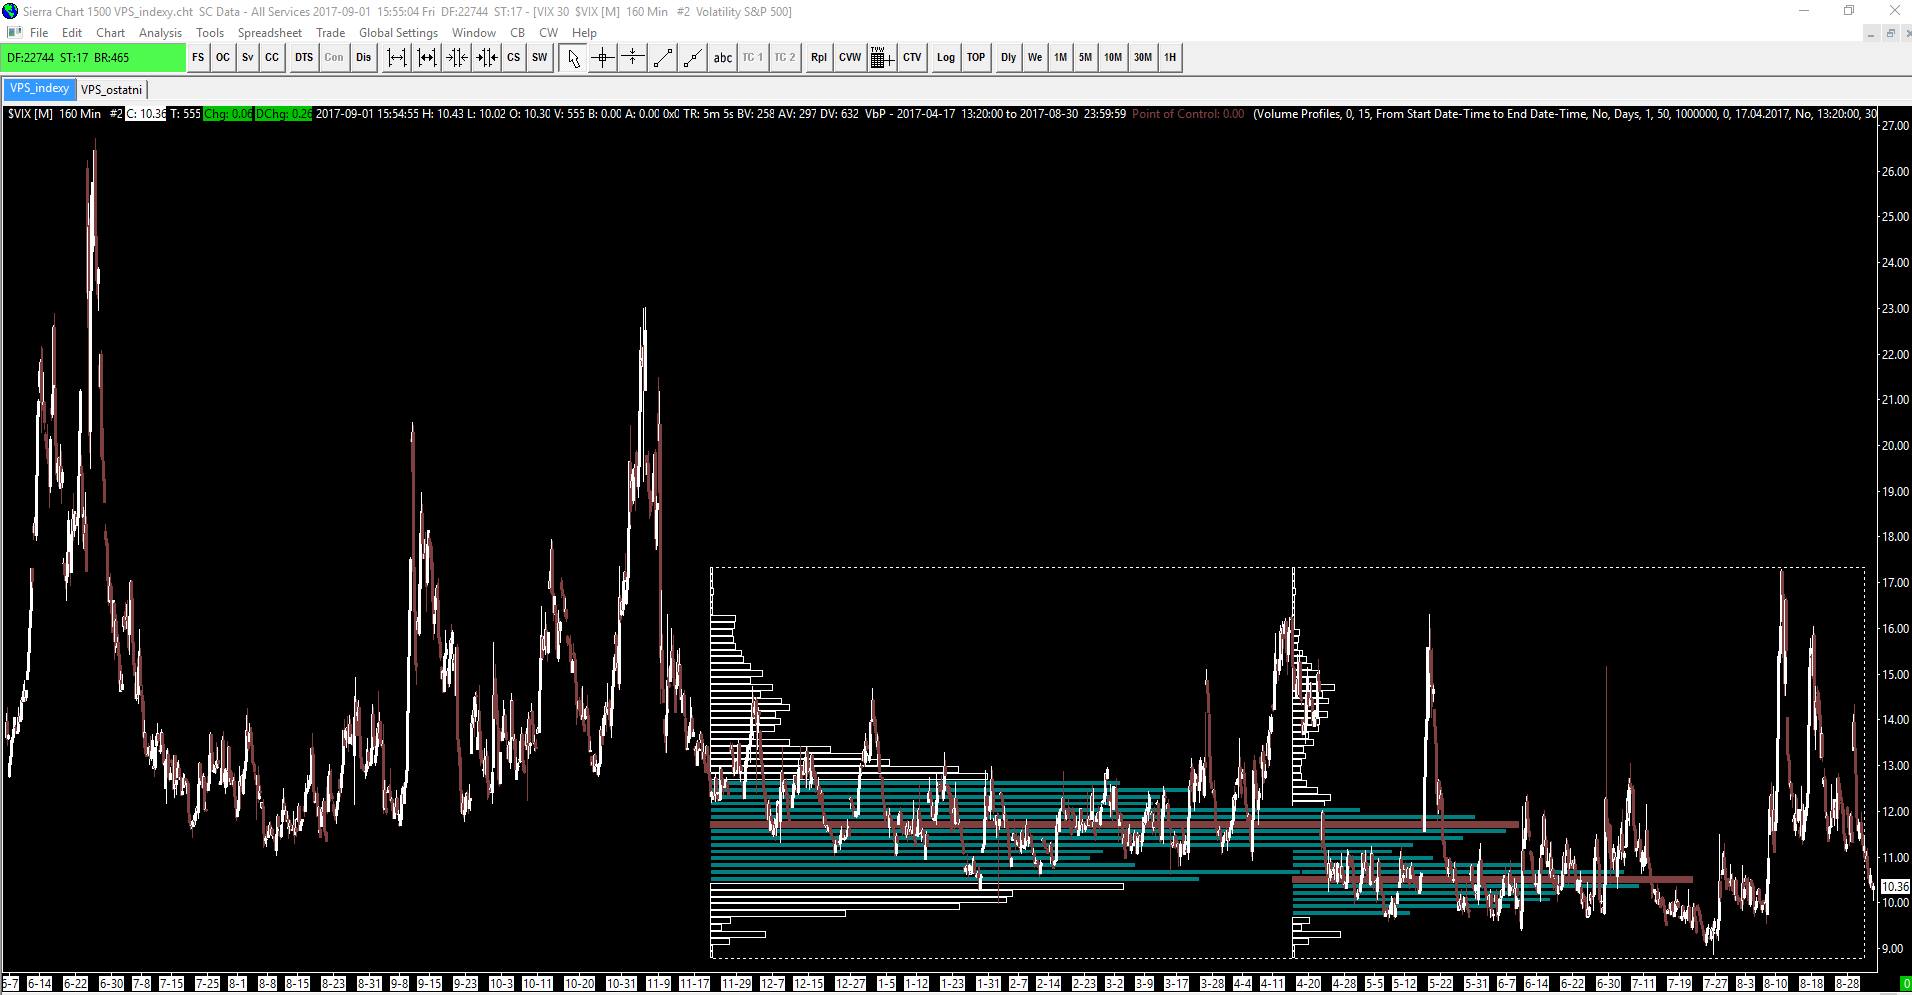The height and width of the screenshot is (995, 1912).
Task: Click the $VIX [M] symbol label
Action: (30, 114)
